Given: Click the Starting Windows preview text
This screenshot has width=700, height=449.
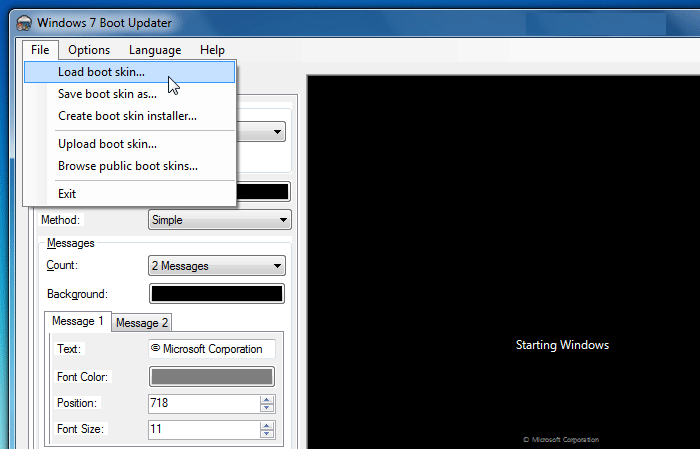Looking at the screenshot, I should 562,345.
